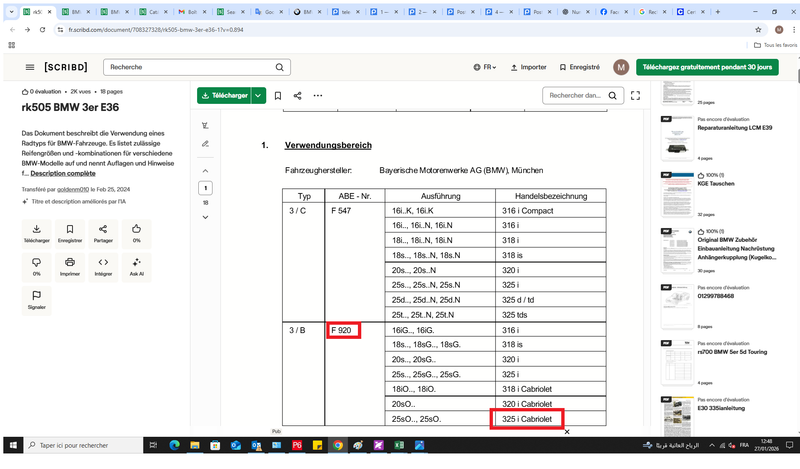Open the Description complète link
800x469 pixels.
point(63,174)
